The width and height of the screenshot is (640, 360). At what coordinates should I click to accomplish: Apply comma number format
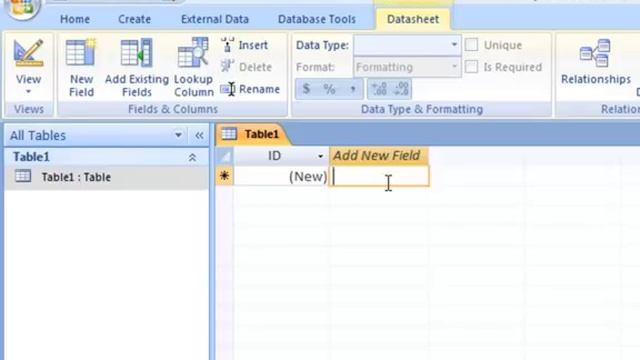click(x=352, y=89)
